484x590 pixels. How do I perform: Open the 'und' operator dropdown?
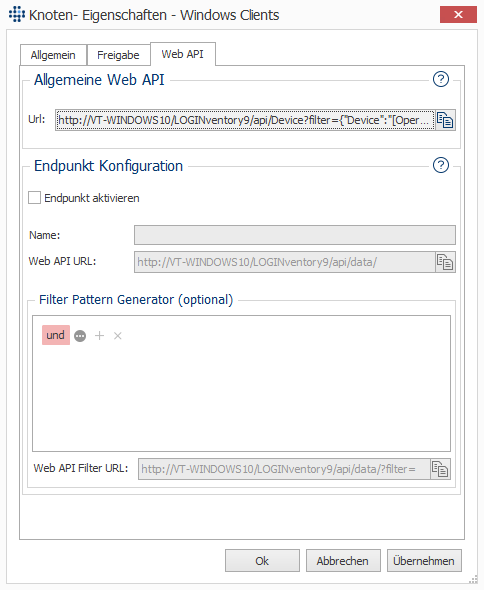coord(56,335)
